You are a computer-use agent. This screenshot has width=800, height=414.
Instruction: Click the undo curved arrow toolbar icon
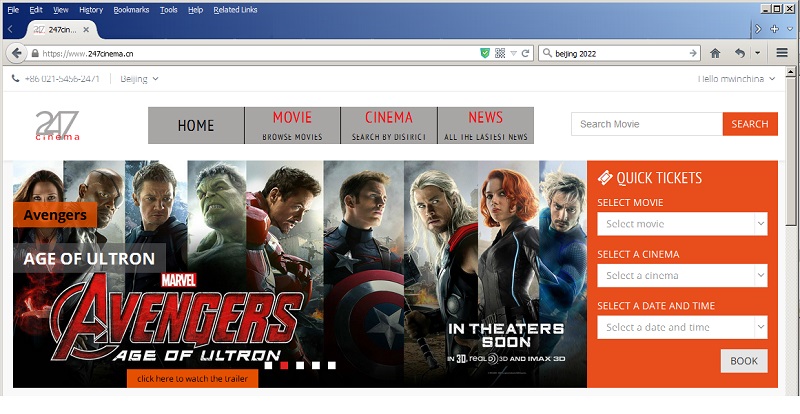pyautogui.click(x=740, y=53)
